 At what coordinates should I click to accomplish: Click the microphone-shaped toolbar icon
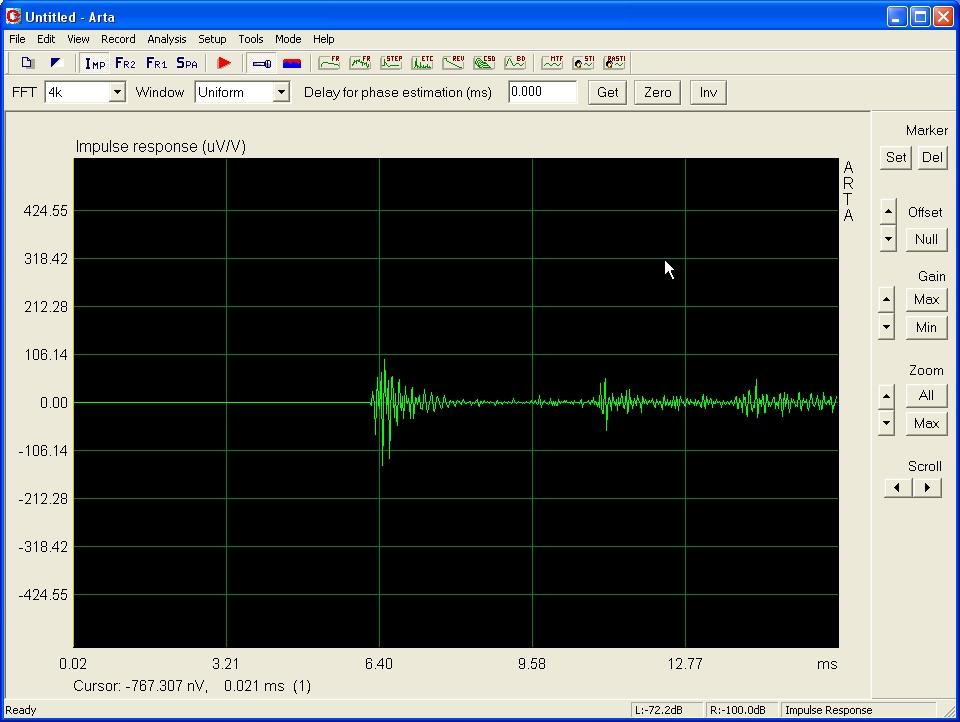[262, 63]
